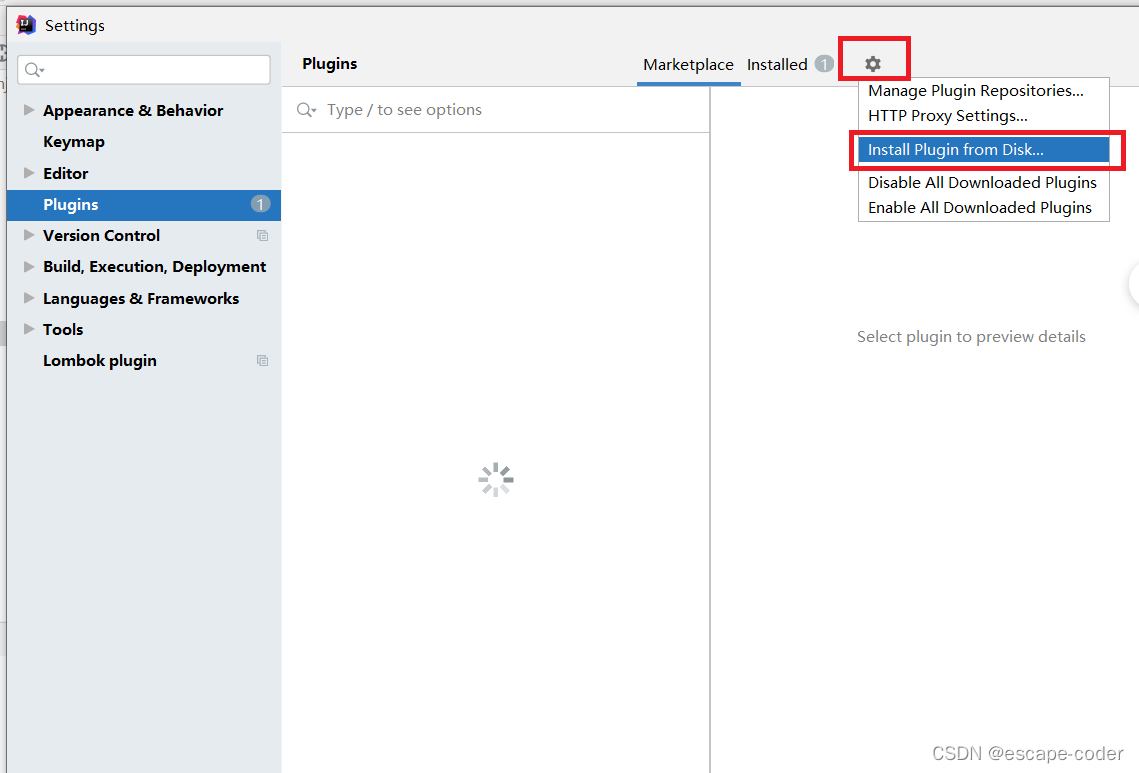This screenshot has width=1139, height=773.
Task: Expand the Editor settings node
Action: pyautogui.click(x=29, y=173)
